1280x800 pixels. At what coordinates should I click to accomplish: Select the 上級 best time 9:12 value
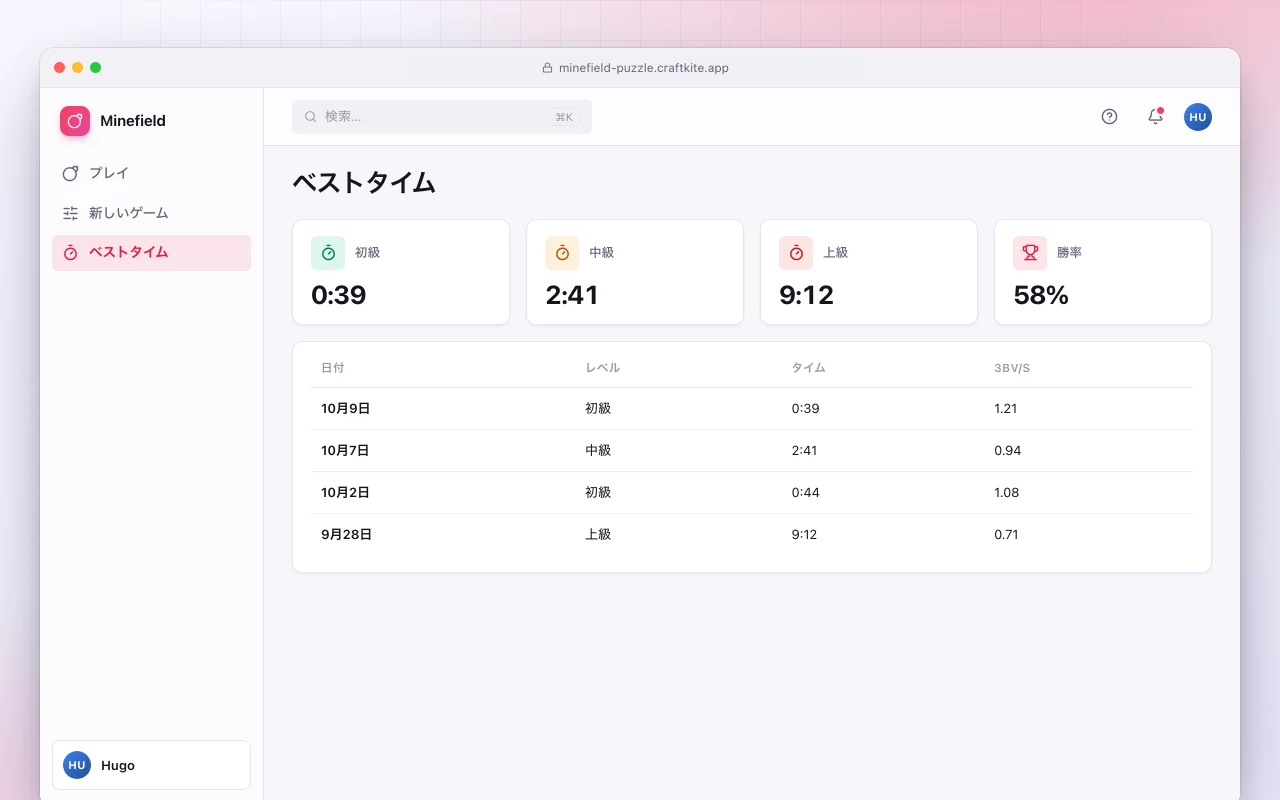pyautogui.click(x=806, y=295)
